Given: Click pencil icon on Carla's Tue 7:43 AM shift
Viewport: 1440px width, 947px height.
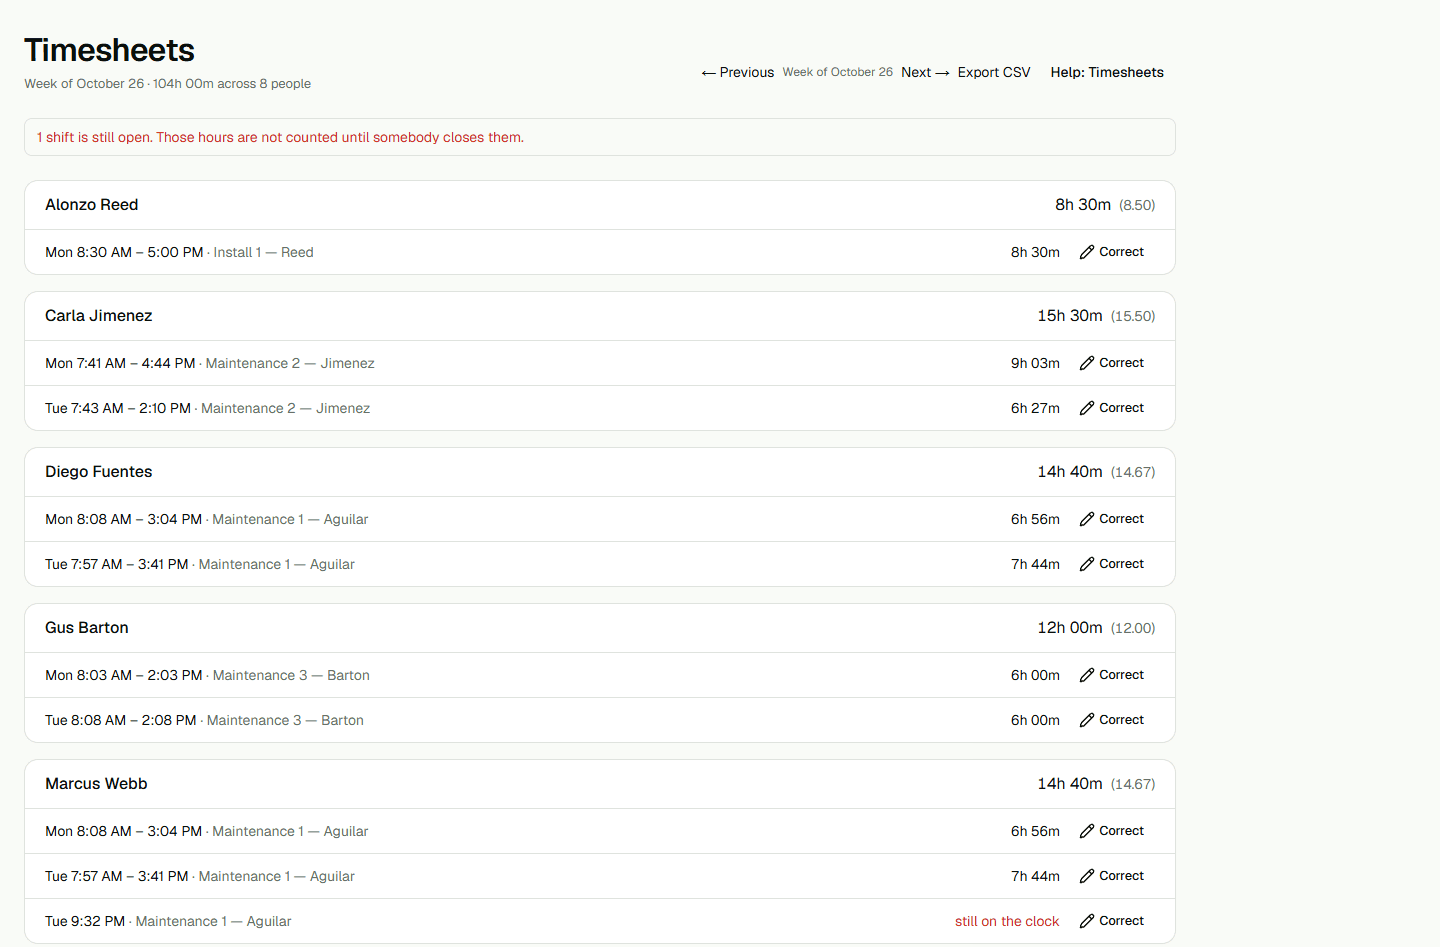Looking at the screenshot, I should pos(1087,408).
